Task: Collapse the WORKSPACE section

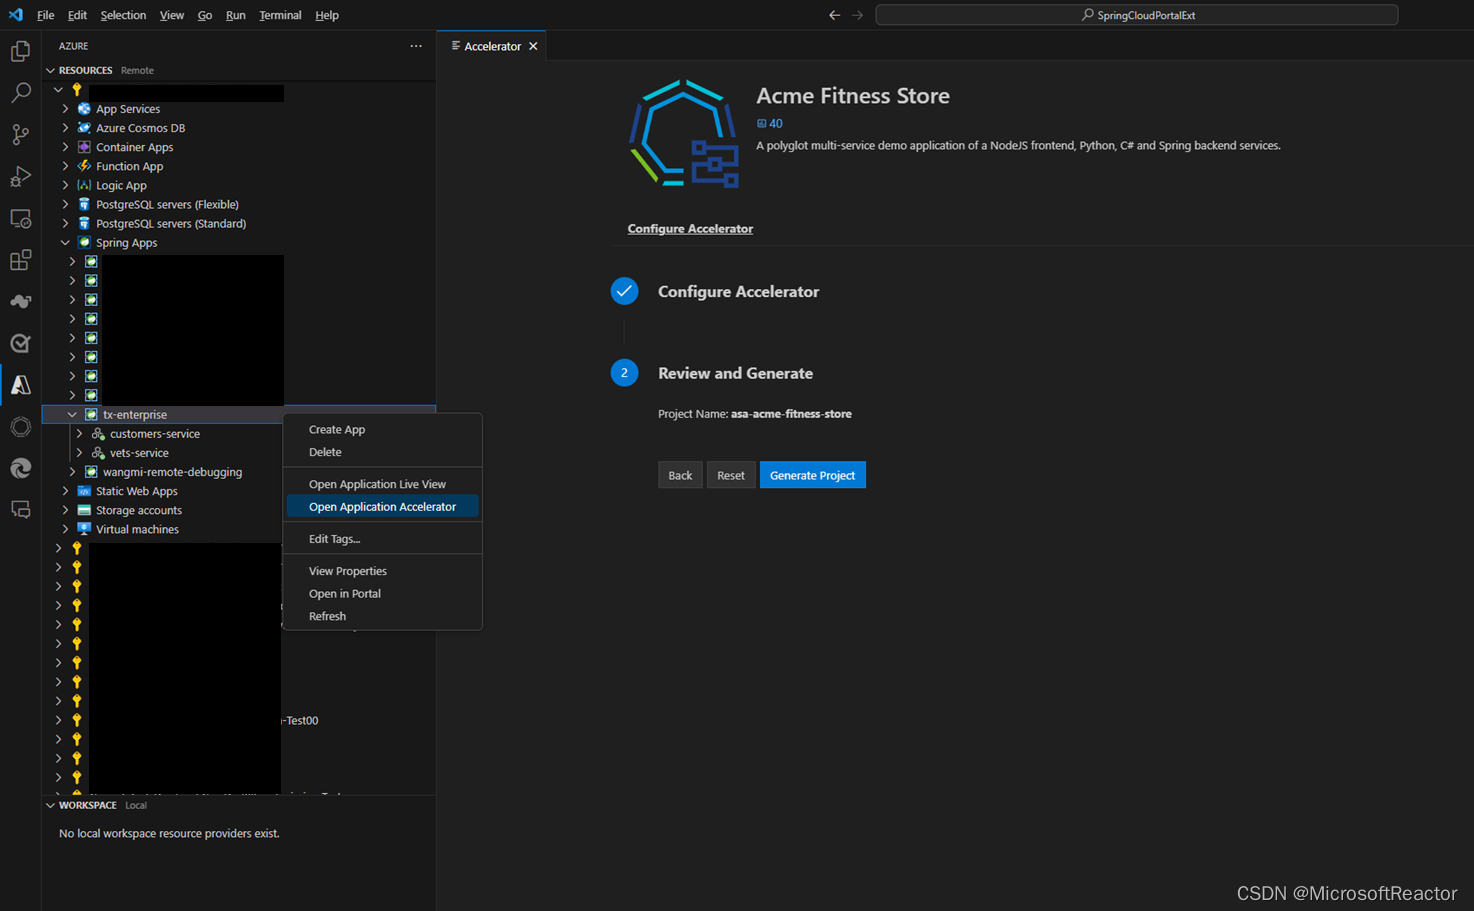Action: tap(50, 805)
